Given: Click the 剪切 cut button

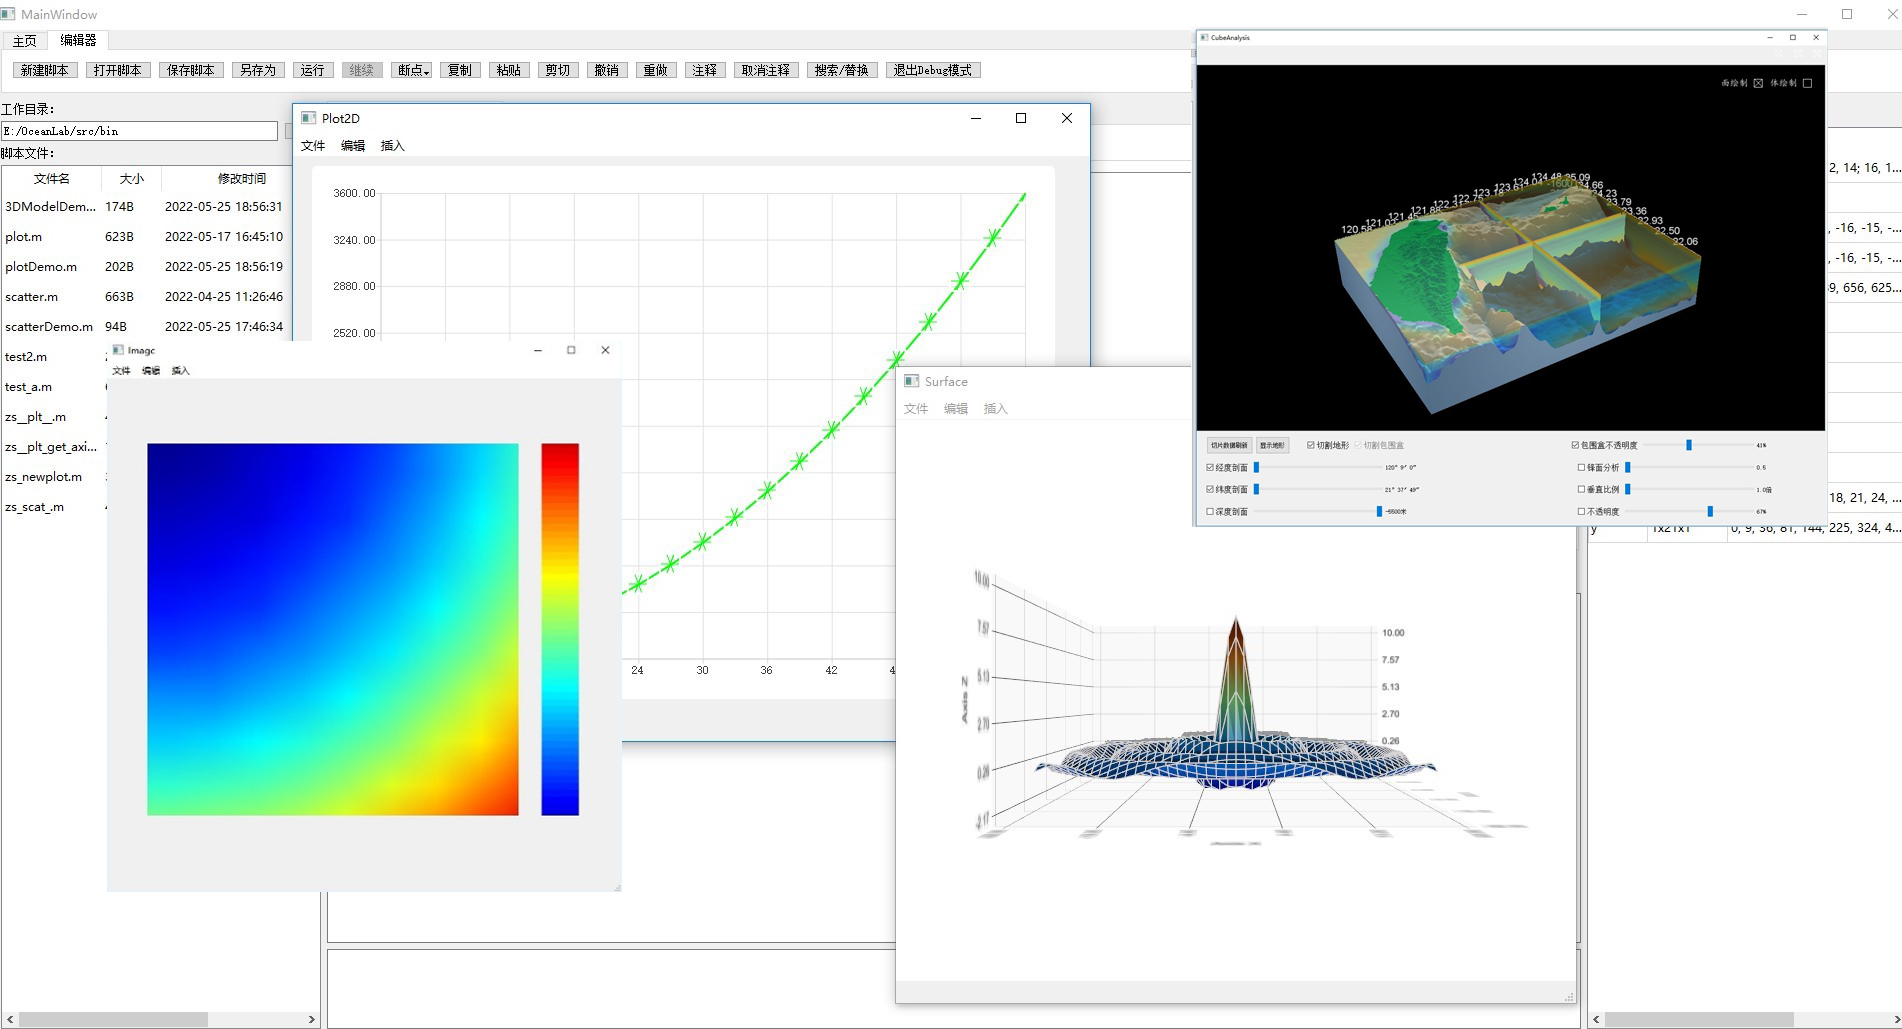Looking at the screenshot, I should coord(558,70).
